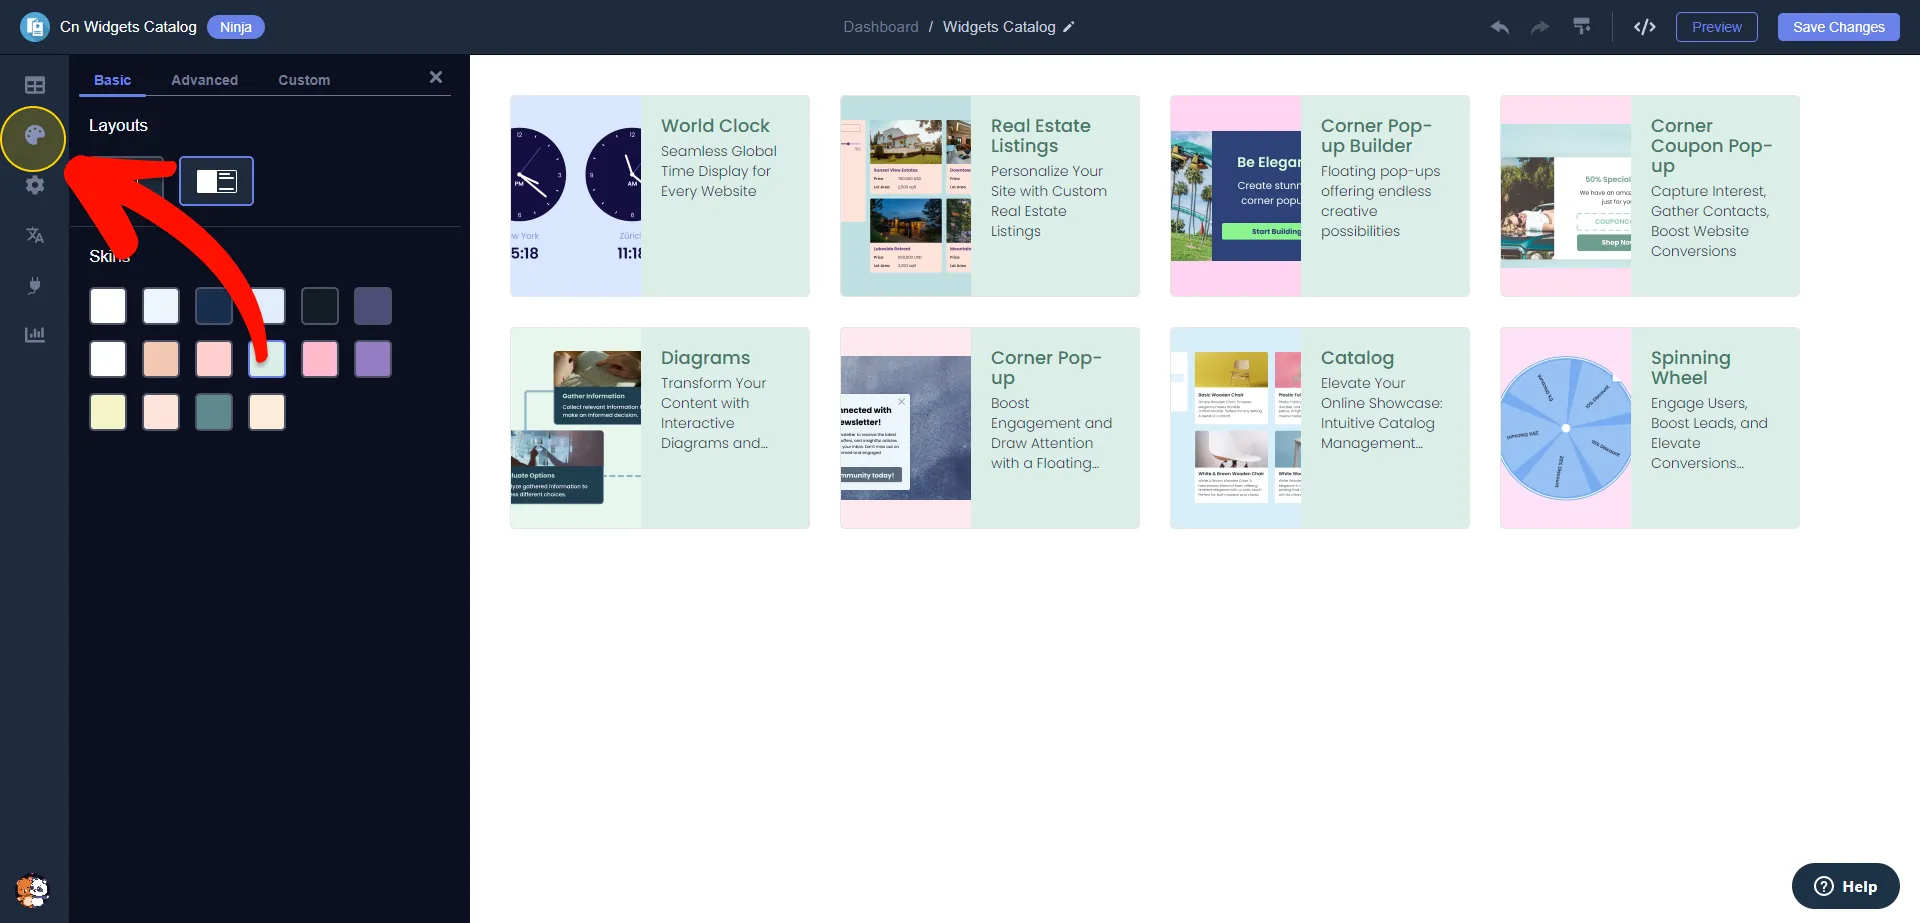This screenshot has width=1920, height=923.
Task: Edit the Widgets Catalog name with pencil icon
Action: pos(1068,27)
